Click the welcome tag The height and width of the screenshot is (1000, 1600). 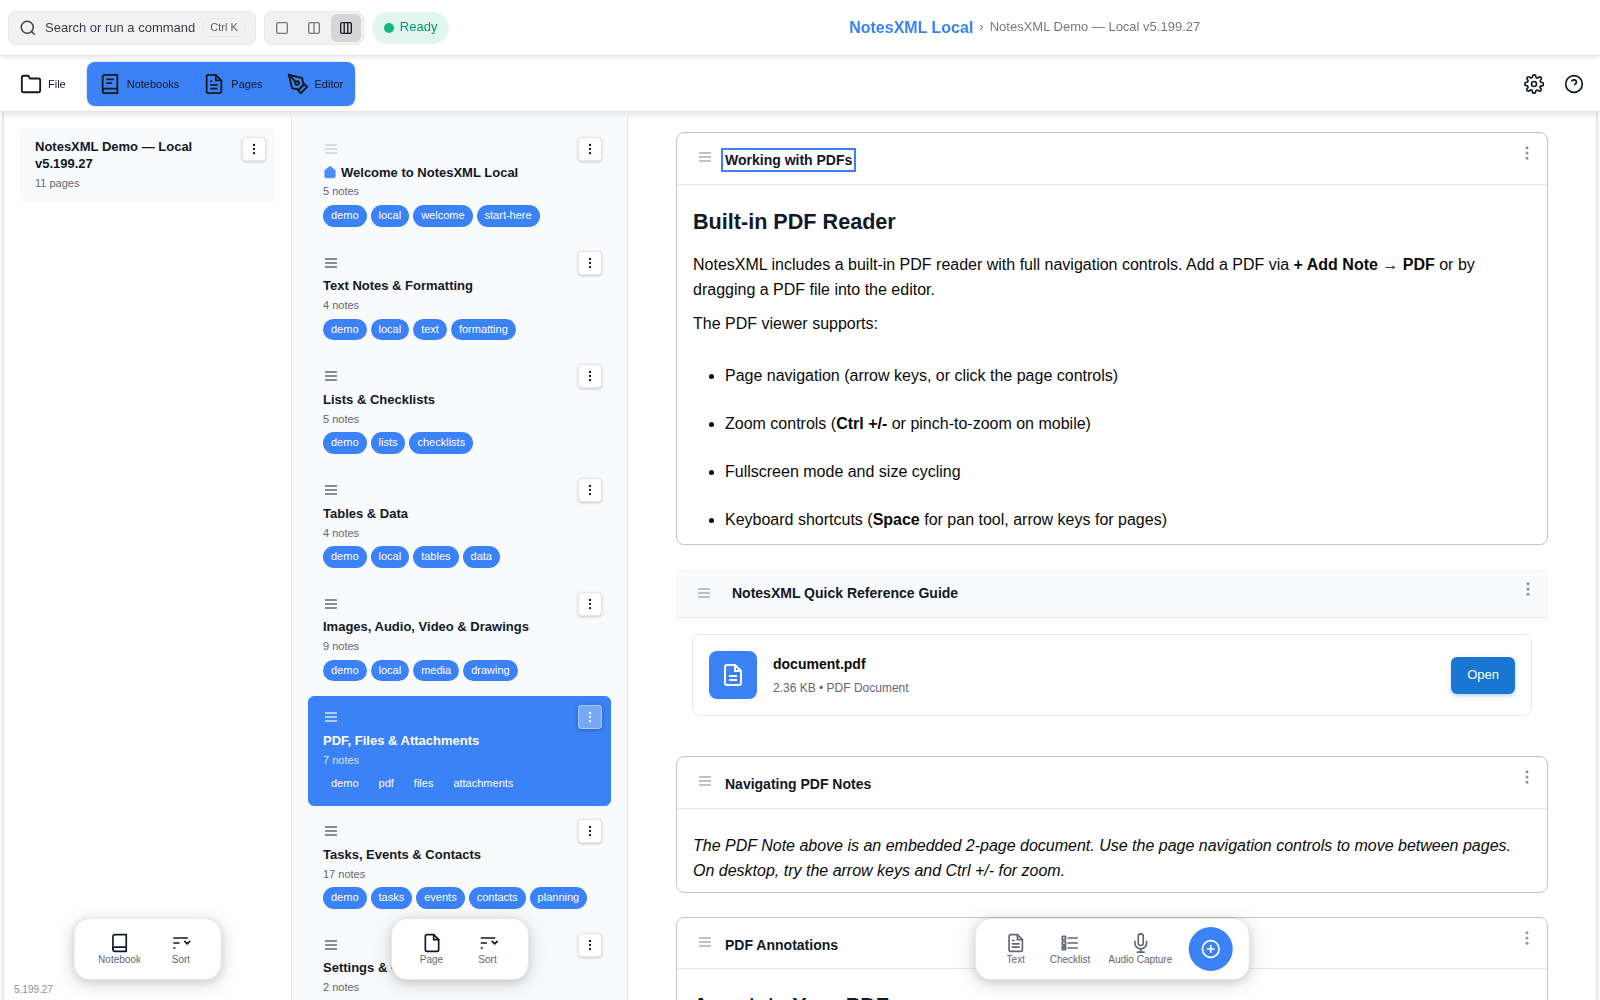pyautogui.click(x=442, y=216)
